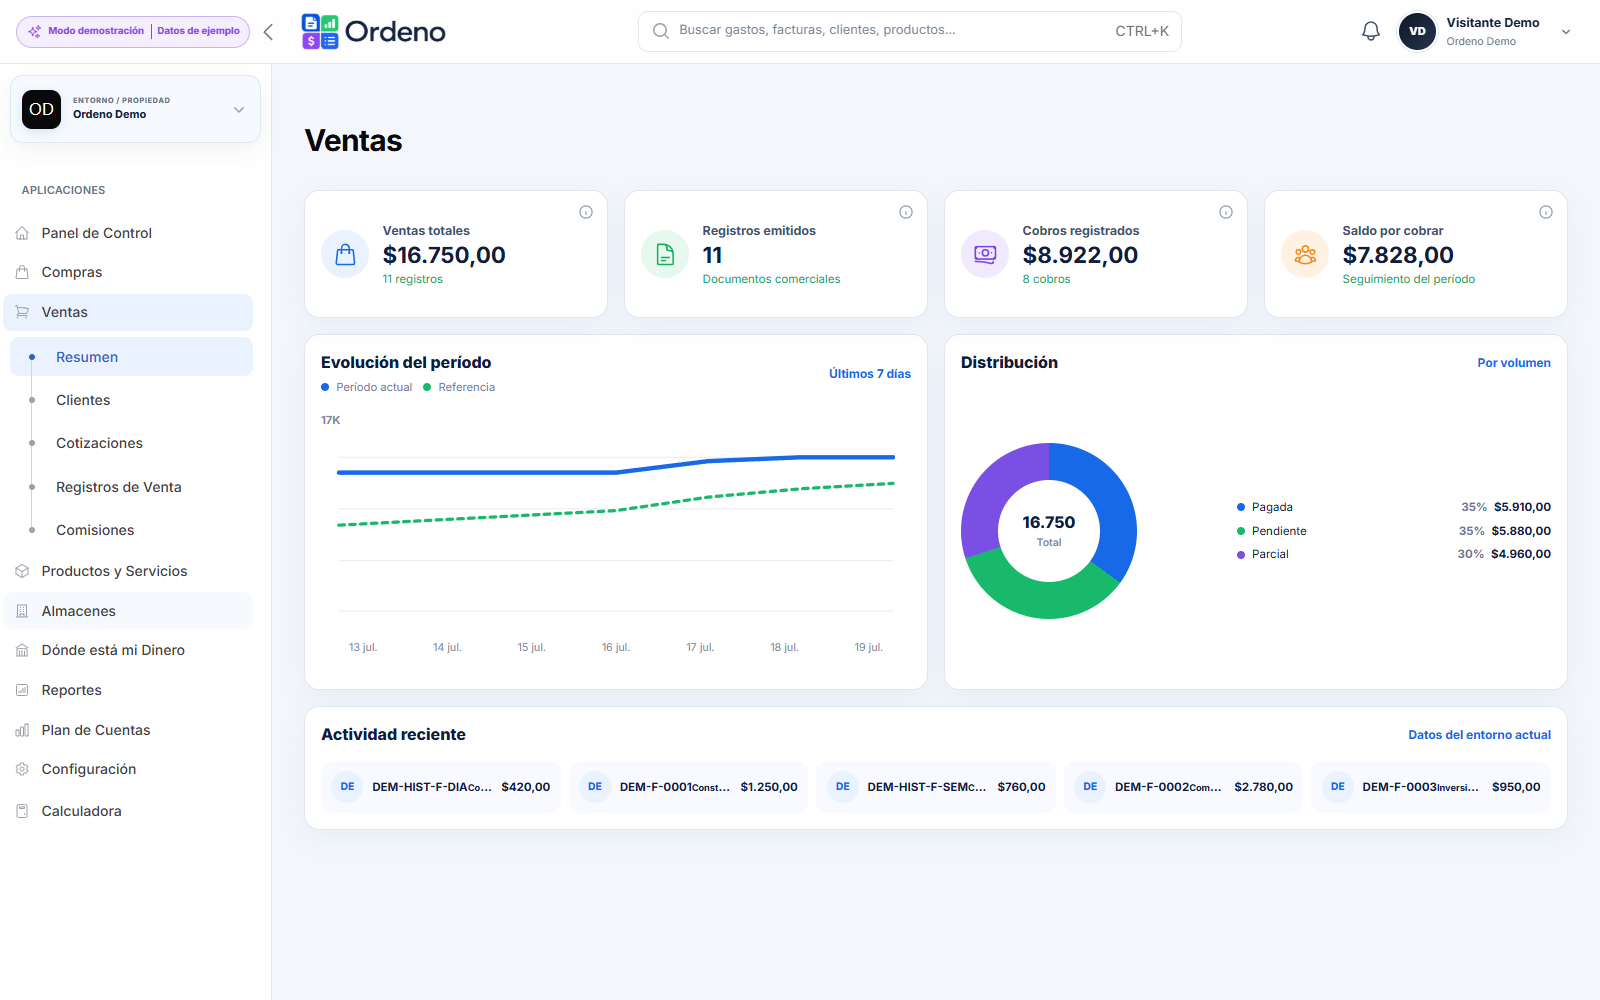
Task: Collapse the Ventas menu section
Action: pos(128,312)
